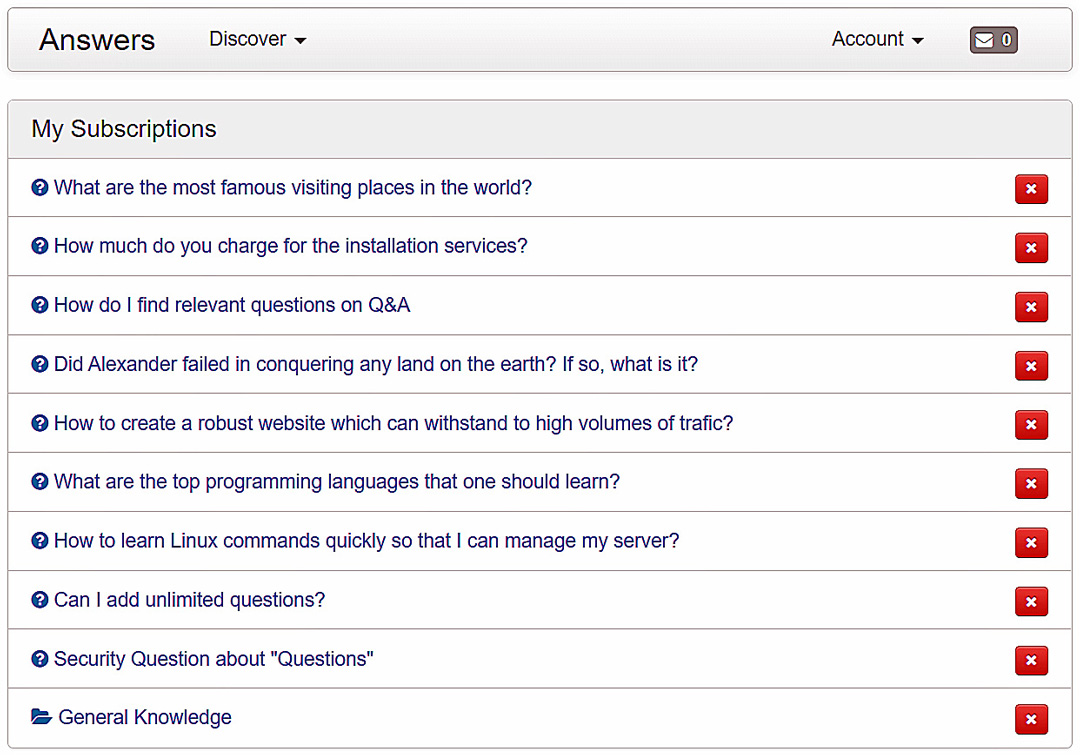The width and height of the screenshot is (1080, 755).
Task: Unsubscribe from 'top programming languages' question
Action: point(1031,484)
